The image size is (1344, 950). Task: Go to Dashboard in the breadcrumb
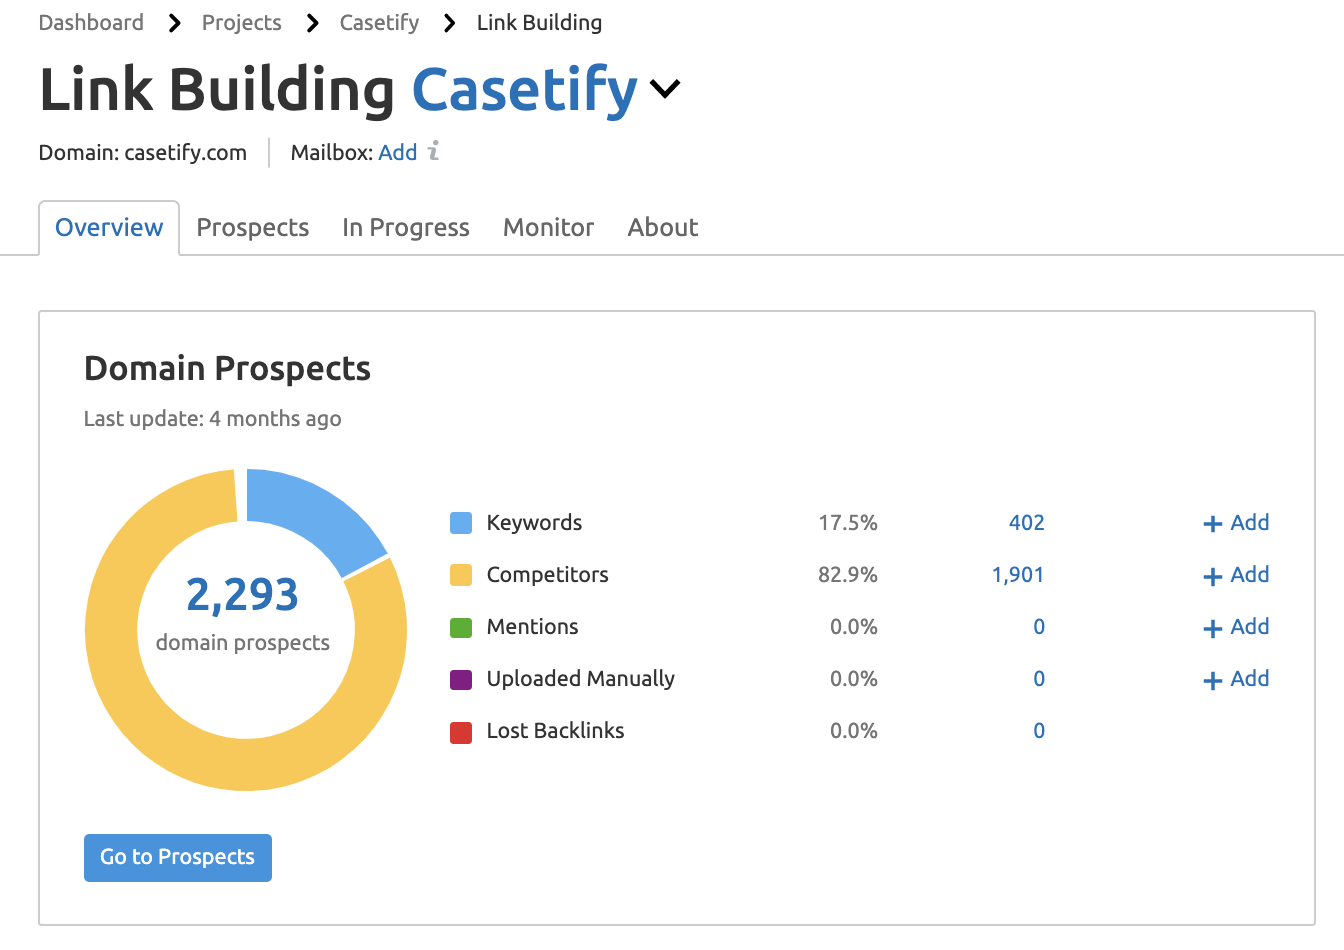point(91,23)
